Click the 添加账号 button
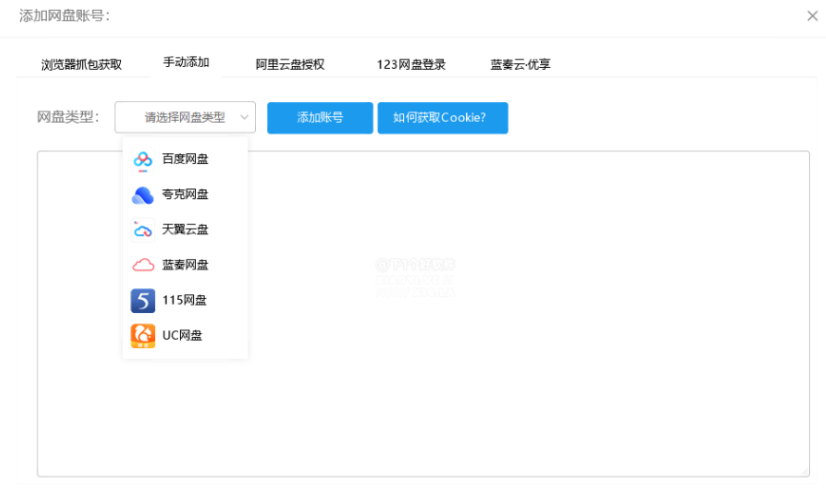Image resolution: width=826 pixels, height=491 pixels. pyautogui.click(x=320, y=117)
